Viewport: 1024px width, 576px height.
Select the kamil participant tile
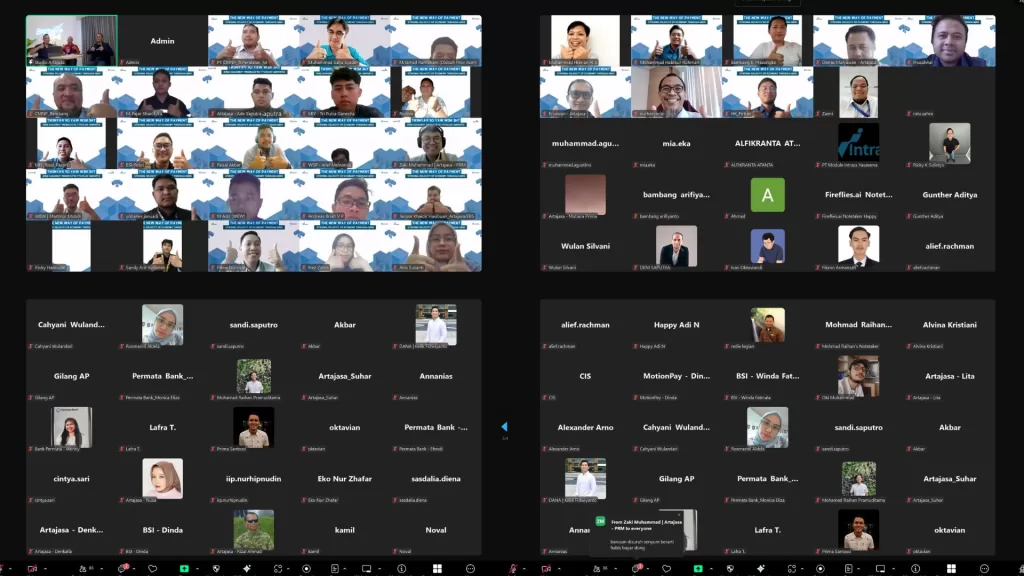pos(345,530)
